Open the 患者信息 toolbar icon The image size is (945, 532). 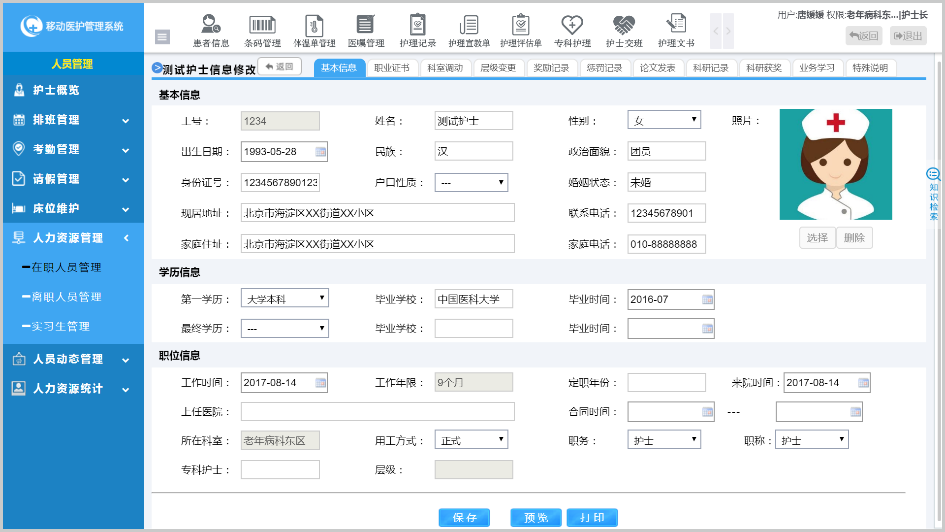[211, 30]
